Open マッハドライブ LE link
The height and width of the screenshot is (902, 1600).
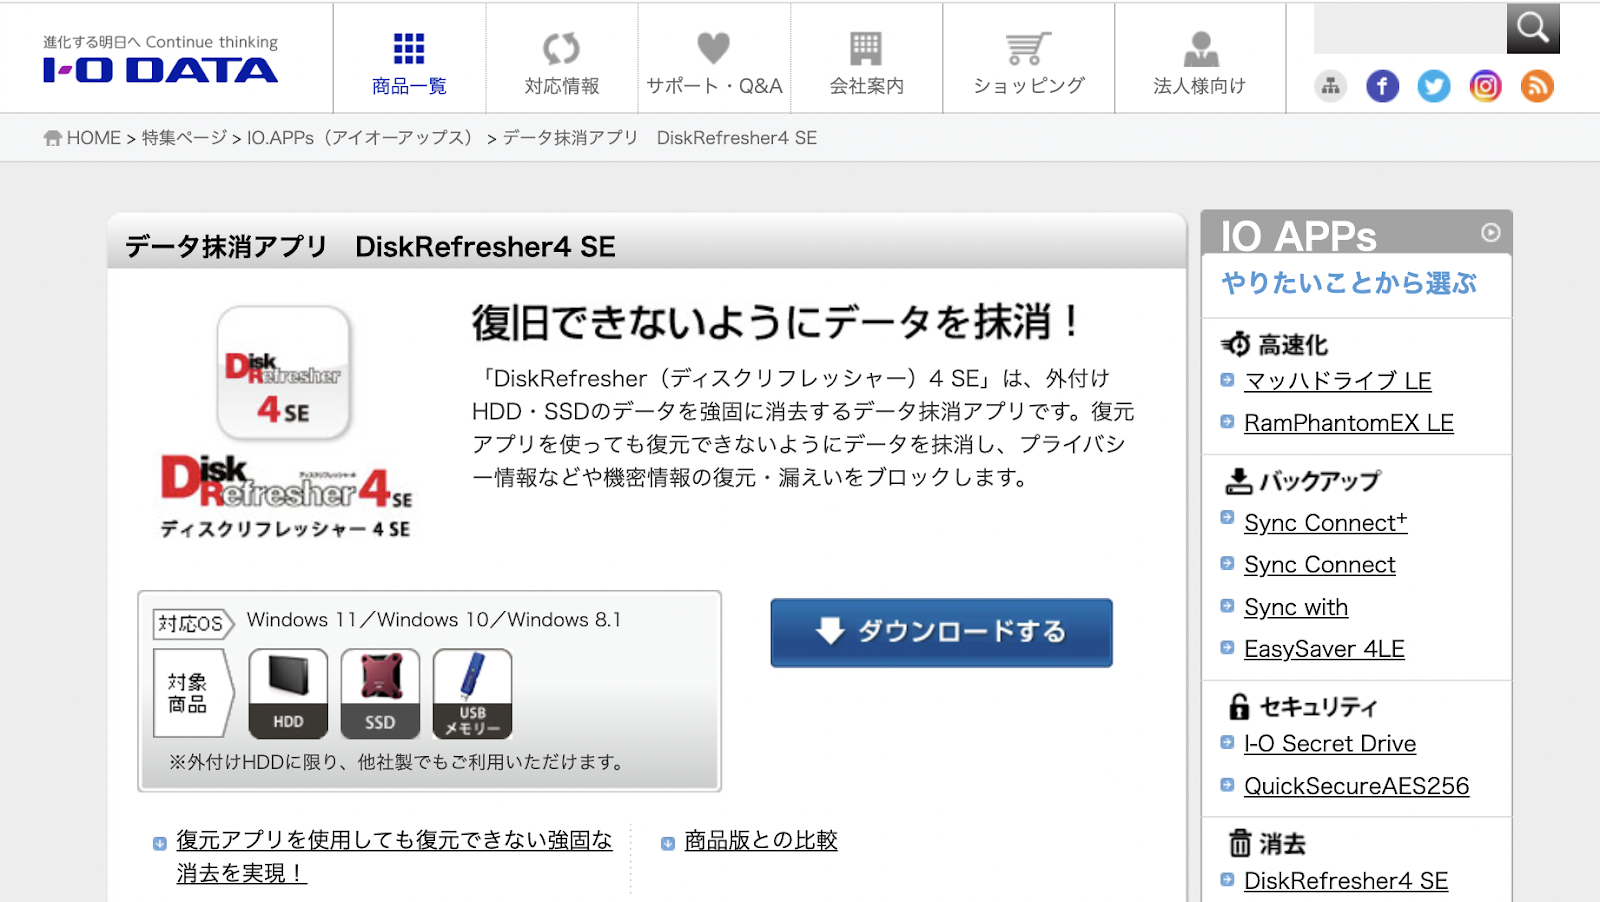1338,381
